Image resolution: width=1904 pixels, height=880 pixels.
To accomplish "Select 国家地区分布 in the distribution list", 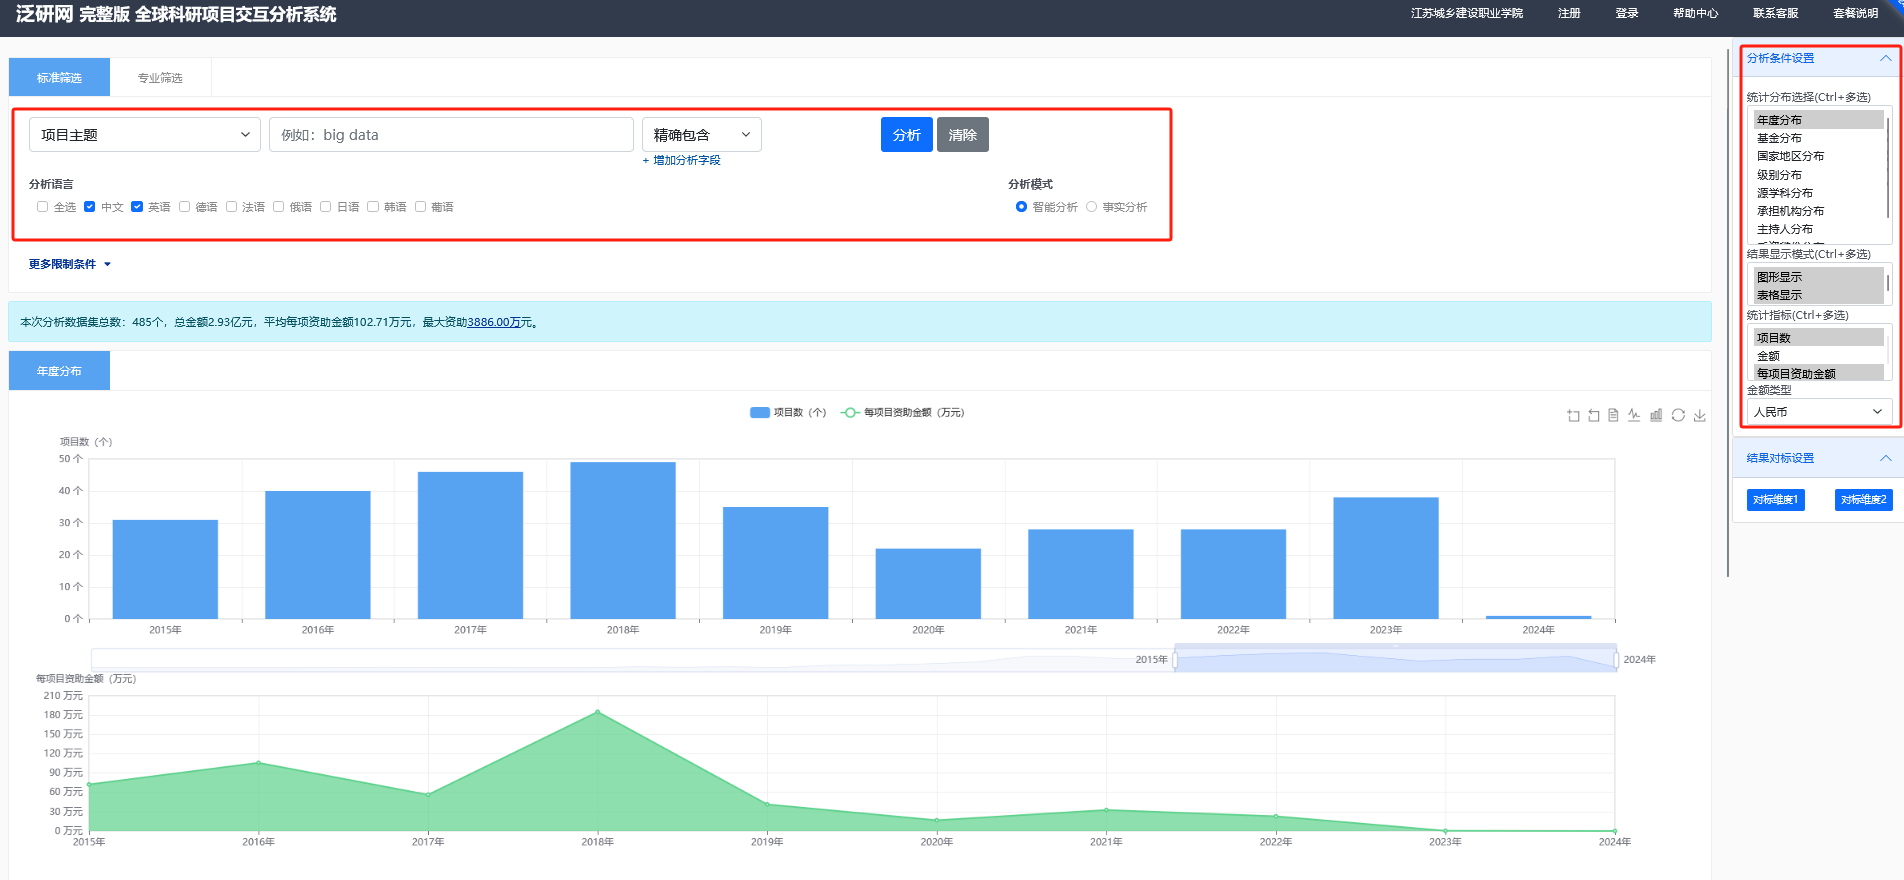I will point(1819,156).
